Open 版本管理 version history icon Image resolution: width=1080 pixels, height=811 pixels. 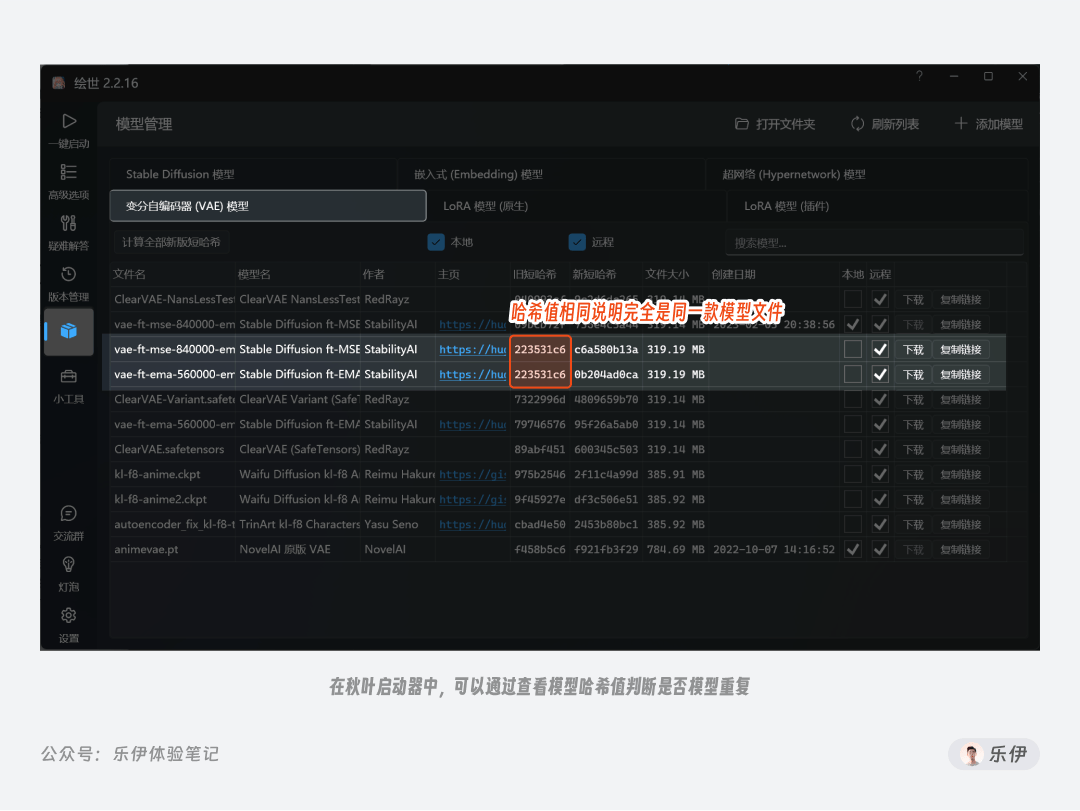click(68, 274)
